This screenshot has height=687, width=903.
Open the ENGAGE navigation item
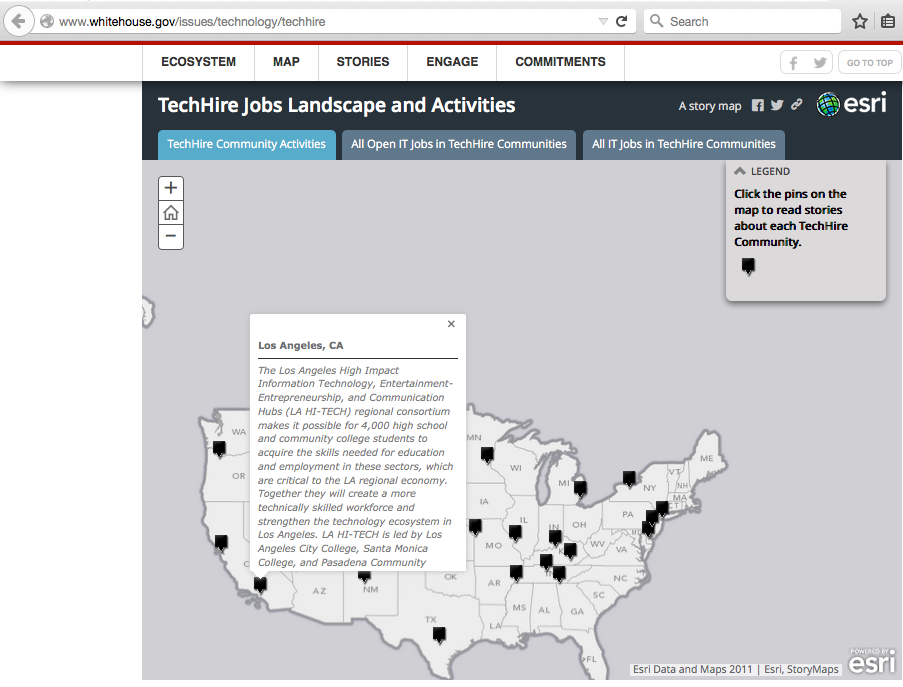point(452,62)
